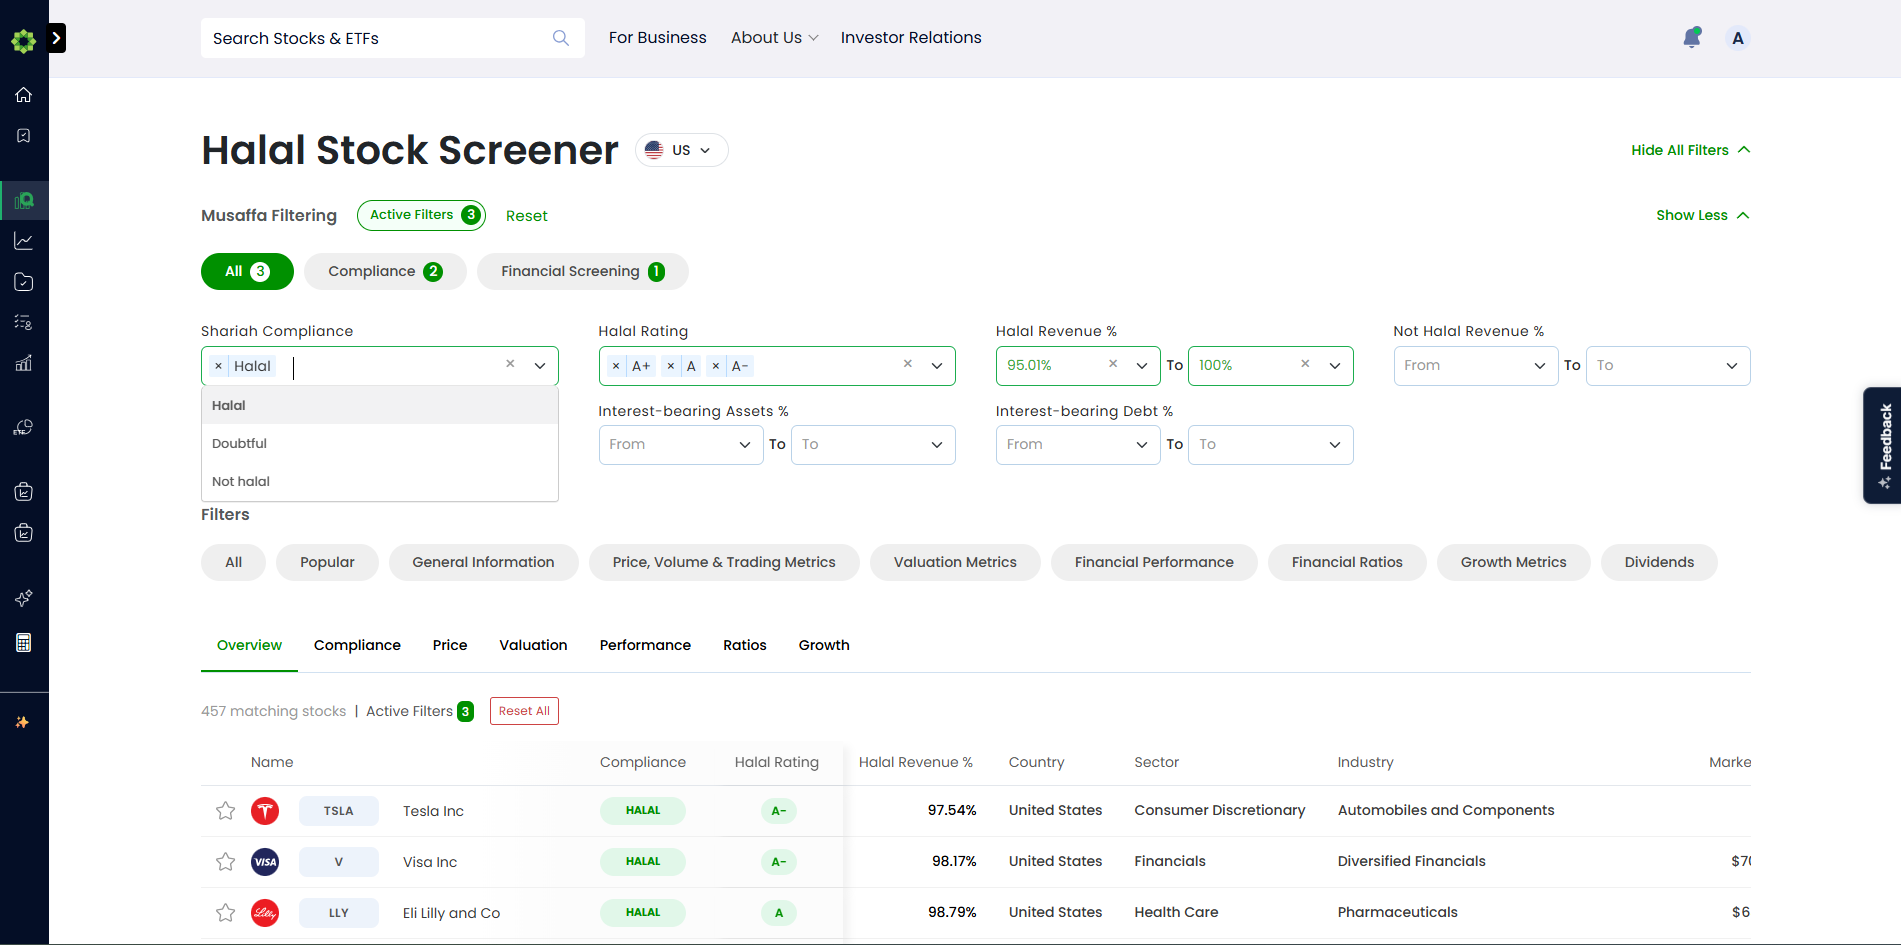The height and width of the screenshot is (945, 1901).
Task: Add Eli Lilly and Co to watchlist star
Action: click(226, 913)
